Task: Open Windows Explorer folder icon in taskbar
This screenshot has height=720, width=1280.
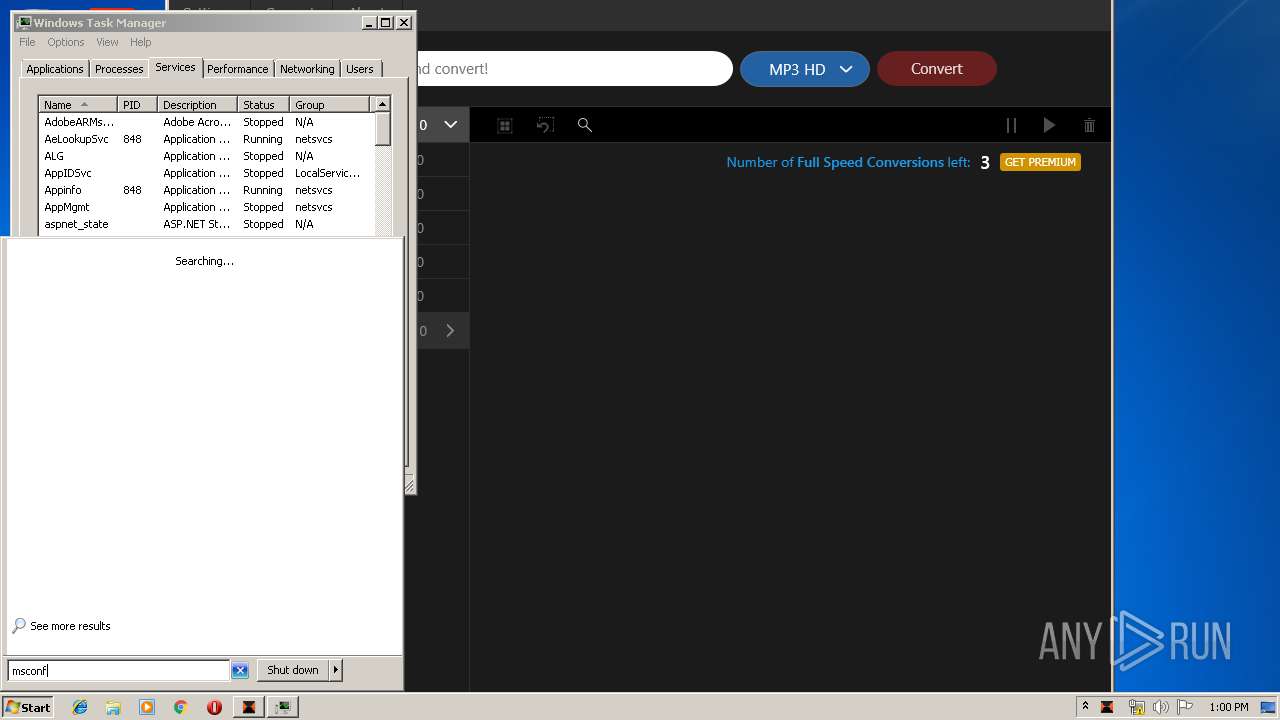Action: pyautogui.click(x=113, y=707)
